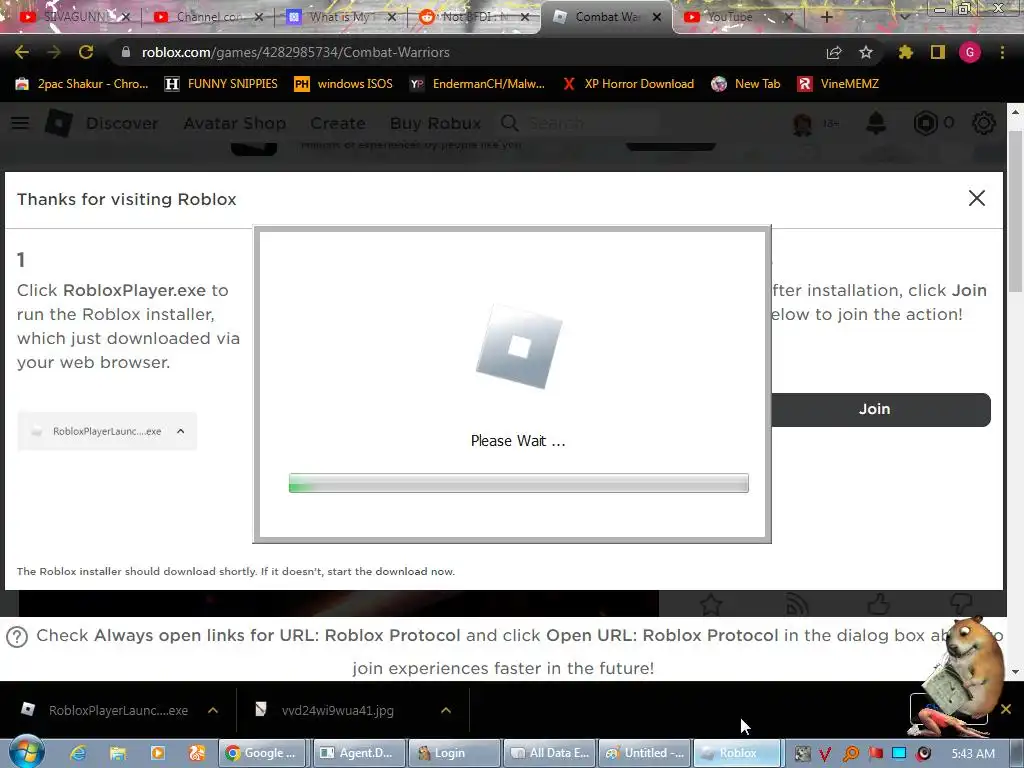Open the VineMEMZ bookmark
Viewport: 1024px width, 768px height.
point(839,84)
